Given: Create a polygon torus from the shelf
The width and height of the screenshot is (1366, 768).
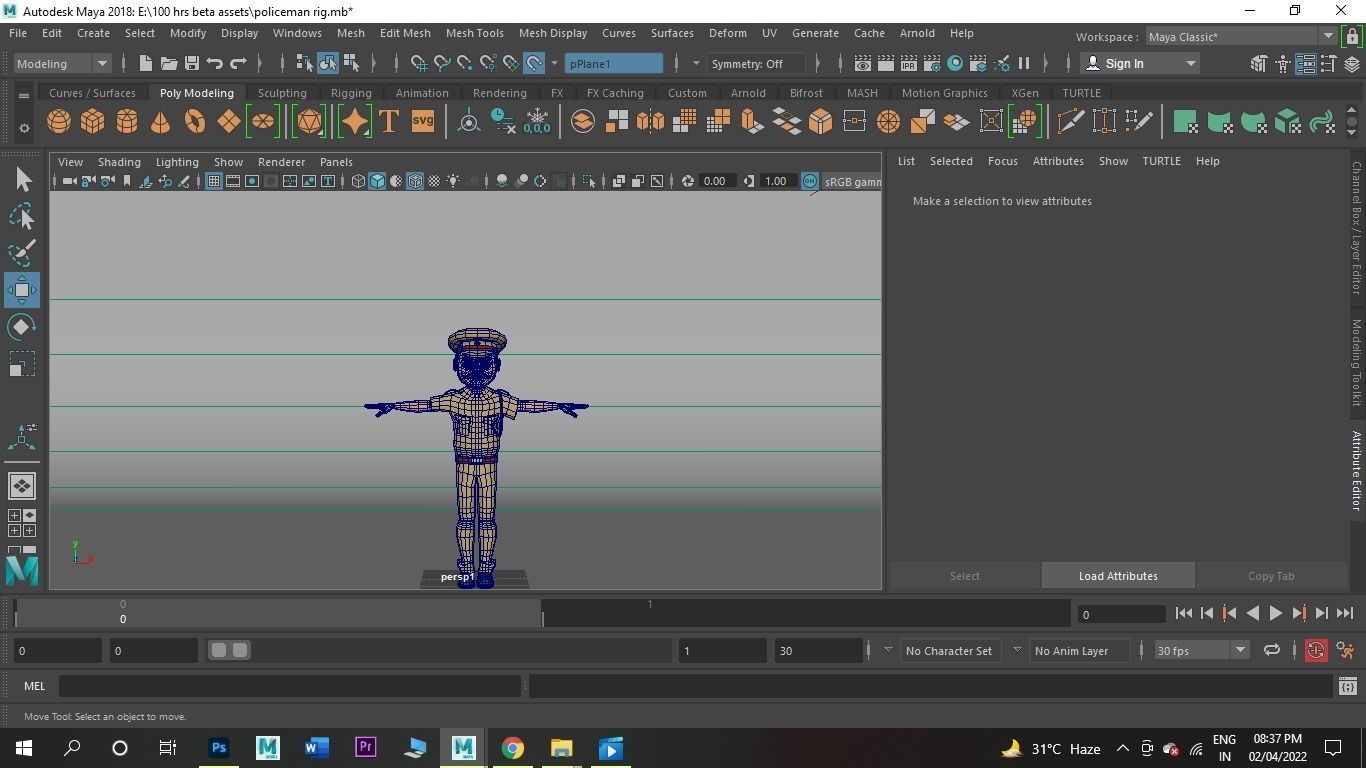Looking at the screenshot, I should click(x=195, y=122).
